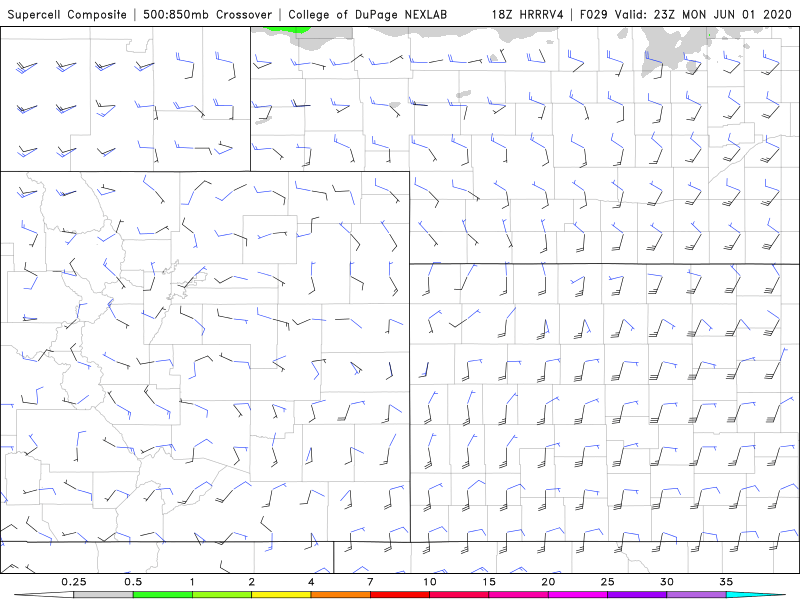This screenshot has width=800, height=600.
Task: Select the magenta swatch between 20 and 25
Action: pos(578,595)
